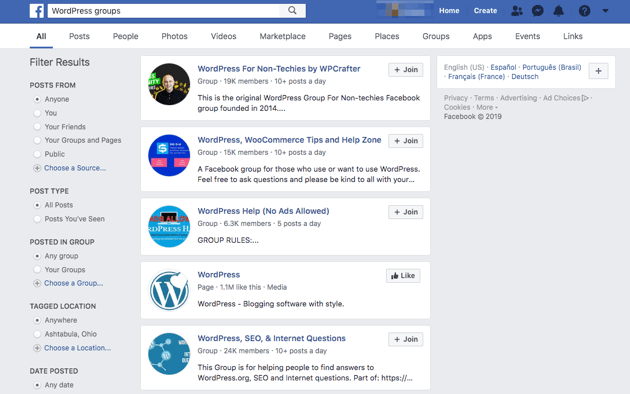This screenshot has width=630, height=394.
Task: Open the Notifications bell icon
Action: [558, 11]
